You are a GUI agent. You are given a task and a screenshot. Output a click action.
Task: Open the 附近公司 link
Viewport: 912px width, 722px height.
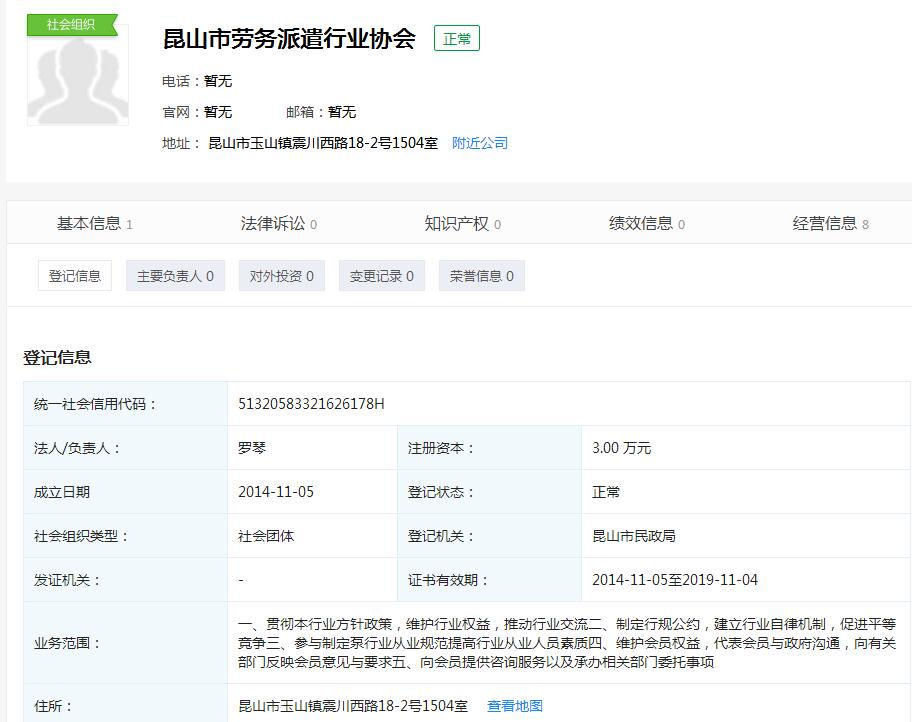point(480,143)
